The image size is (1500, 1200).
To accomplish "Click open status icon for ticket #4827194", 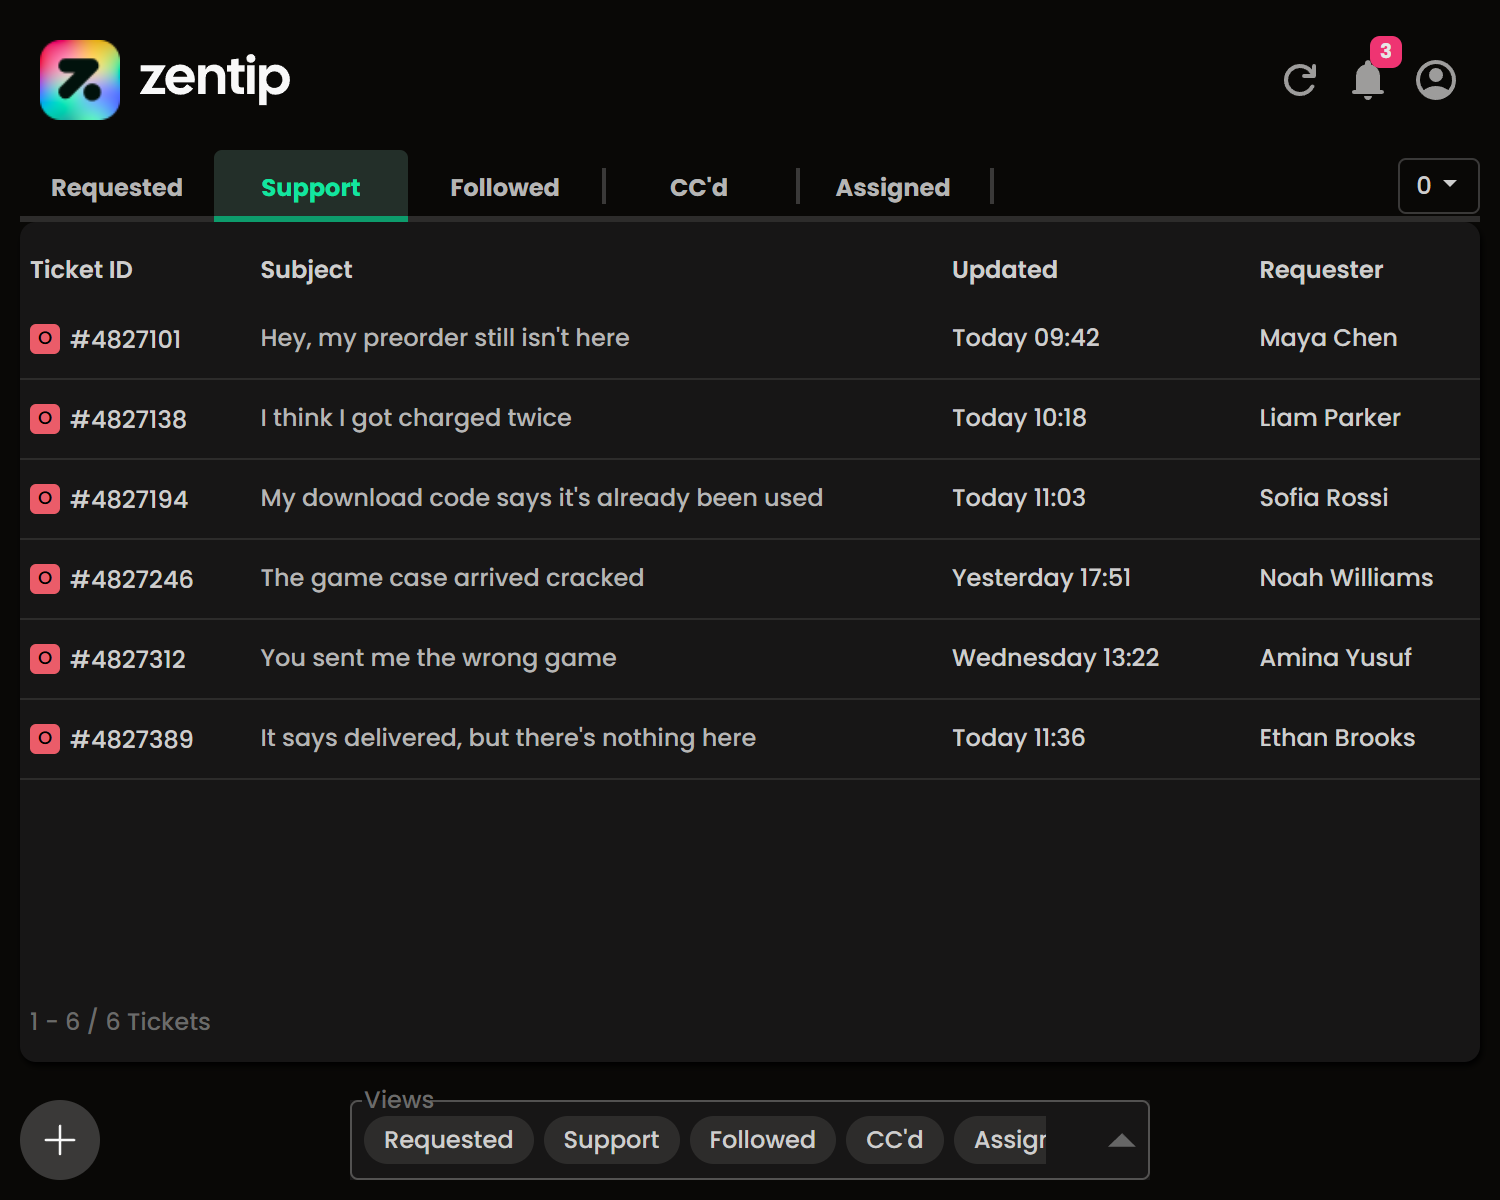I will 45,499.
